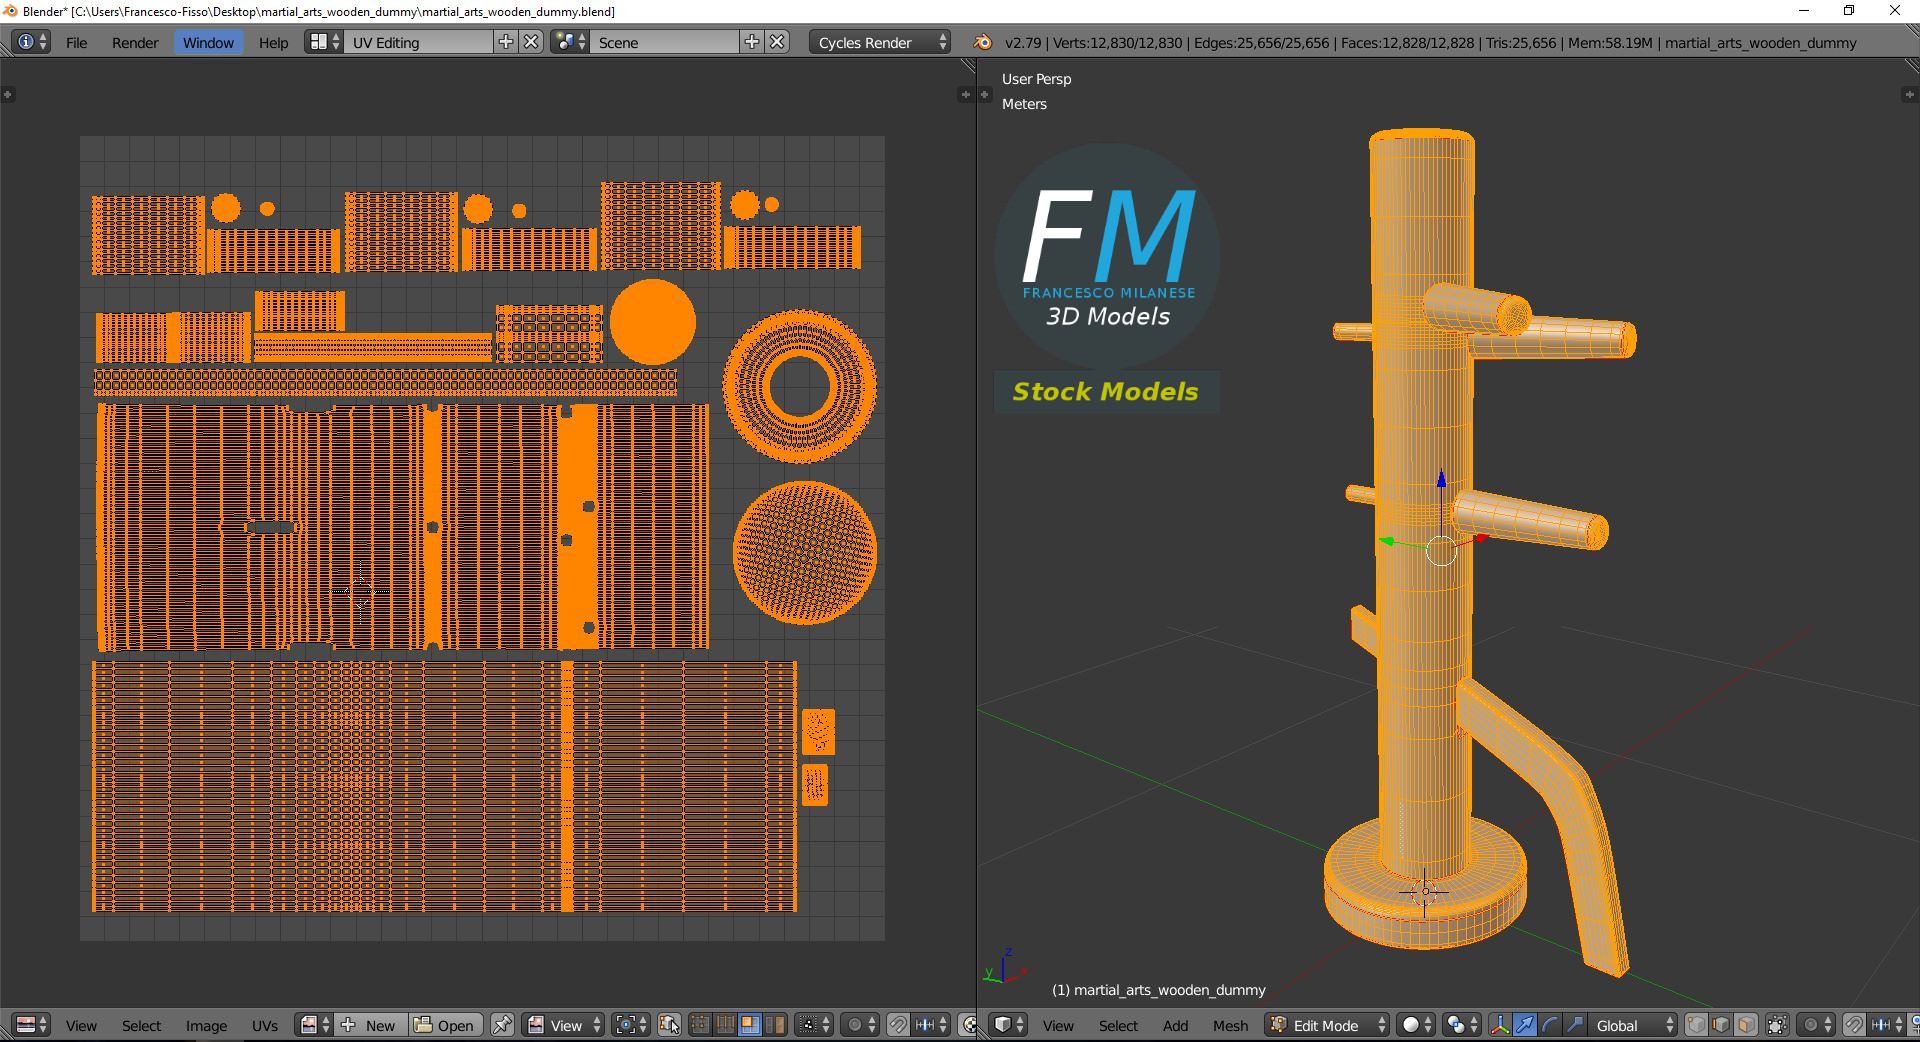Enable the translate manipulator arrow

pyautogui.click(x=1525, y=1025)
